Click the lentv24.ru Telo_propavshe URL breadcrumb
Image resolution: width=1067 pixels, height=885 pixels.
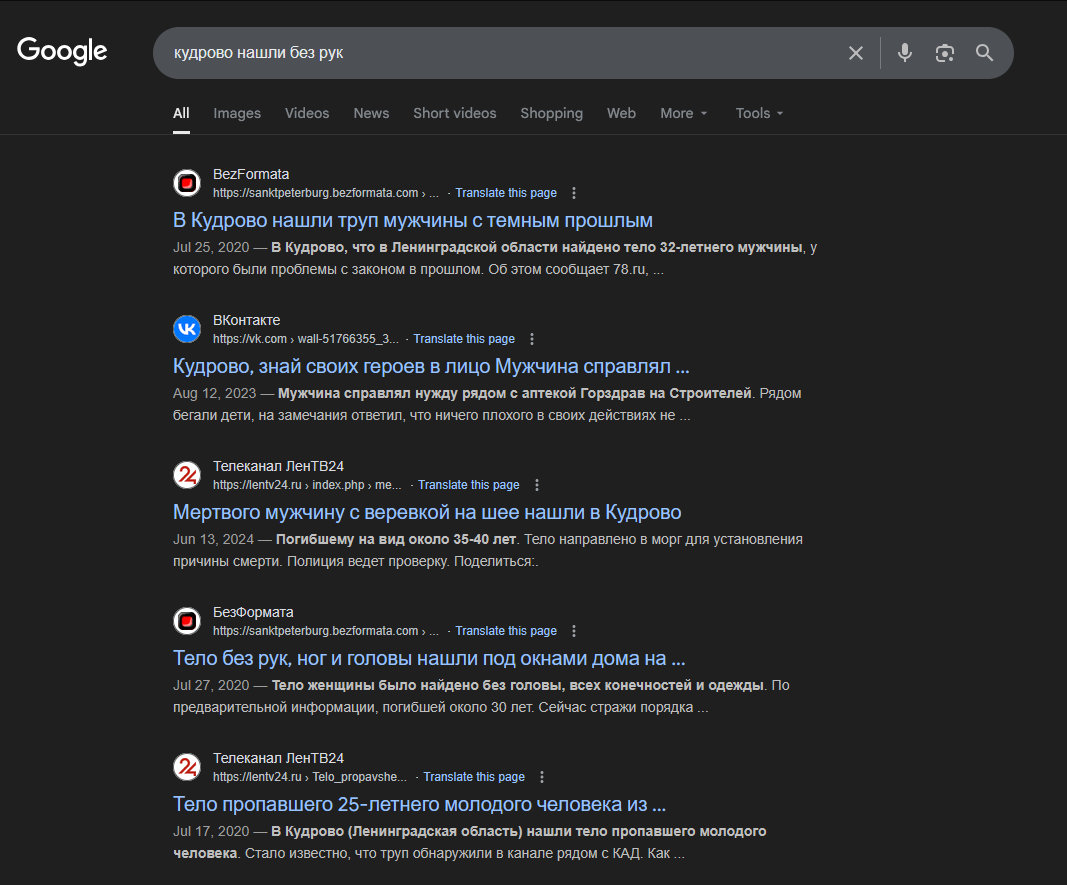click(310, 777)
